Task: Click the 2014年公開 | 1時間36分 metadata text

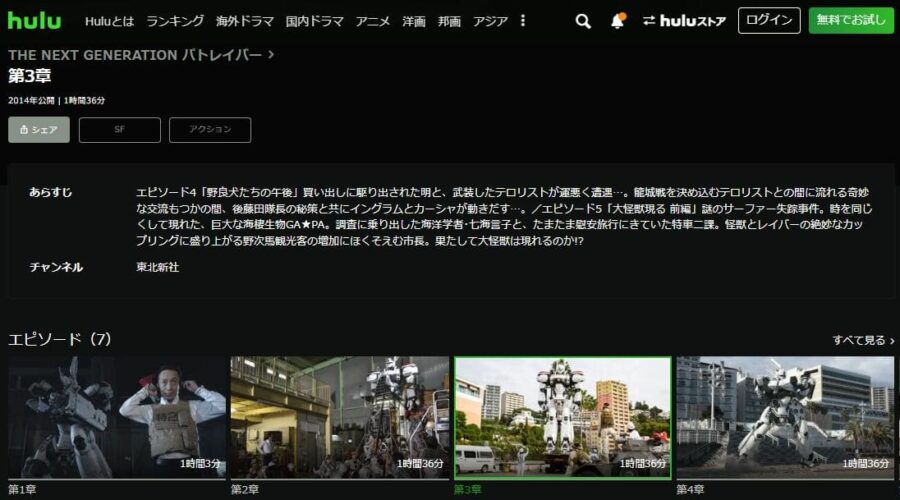Action: [57, 100]
